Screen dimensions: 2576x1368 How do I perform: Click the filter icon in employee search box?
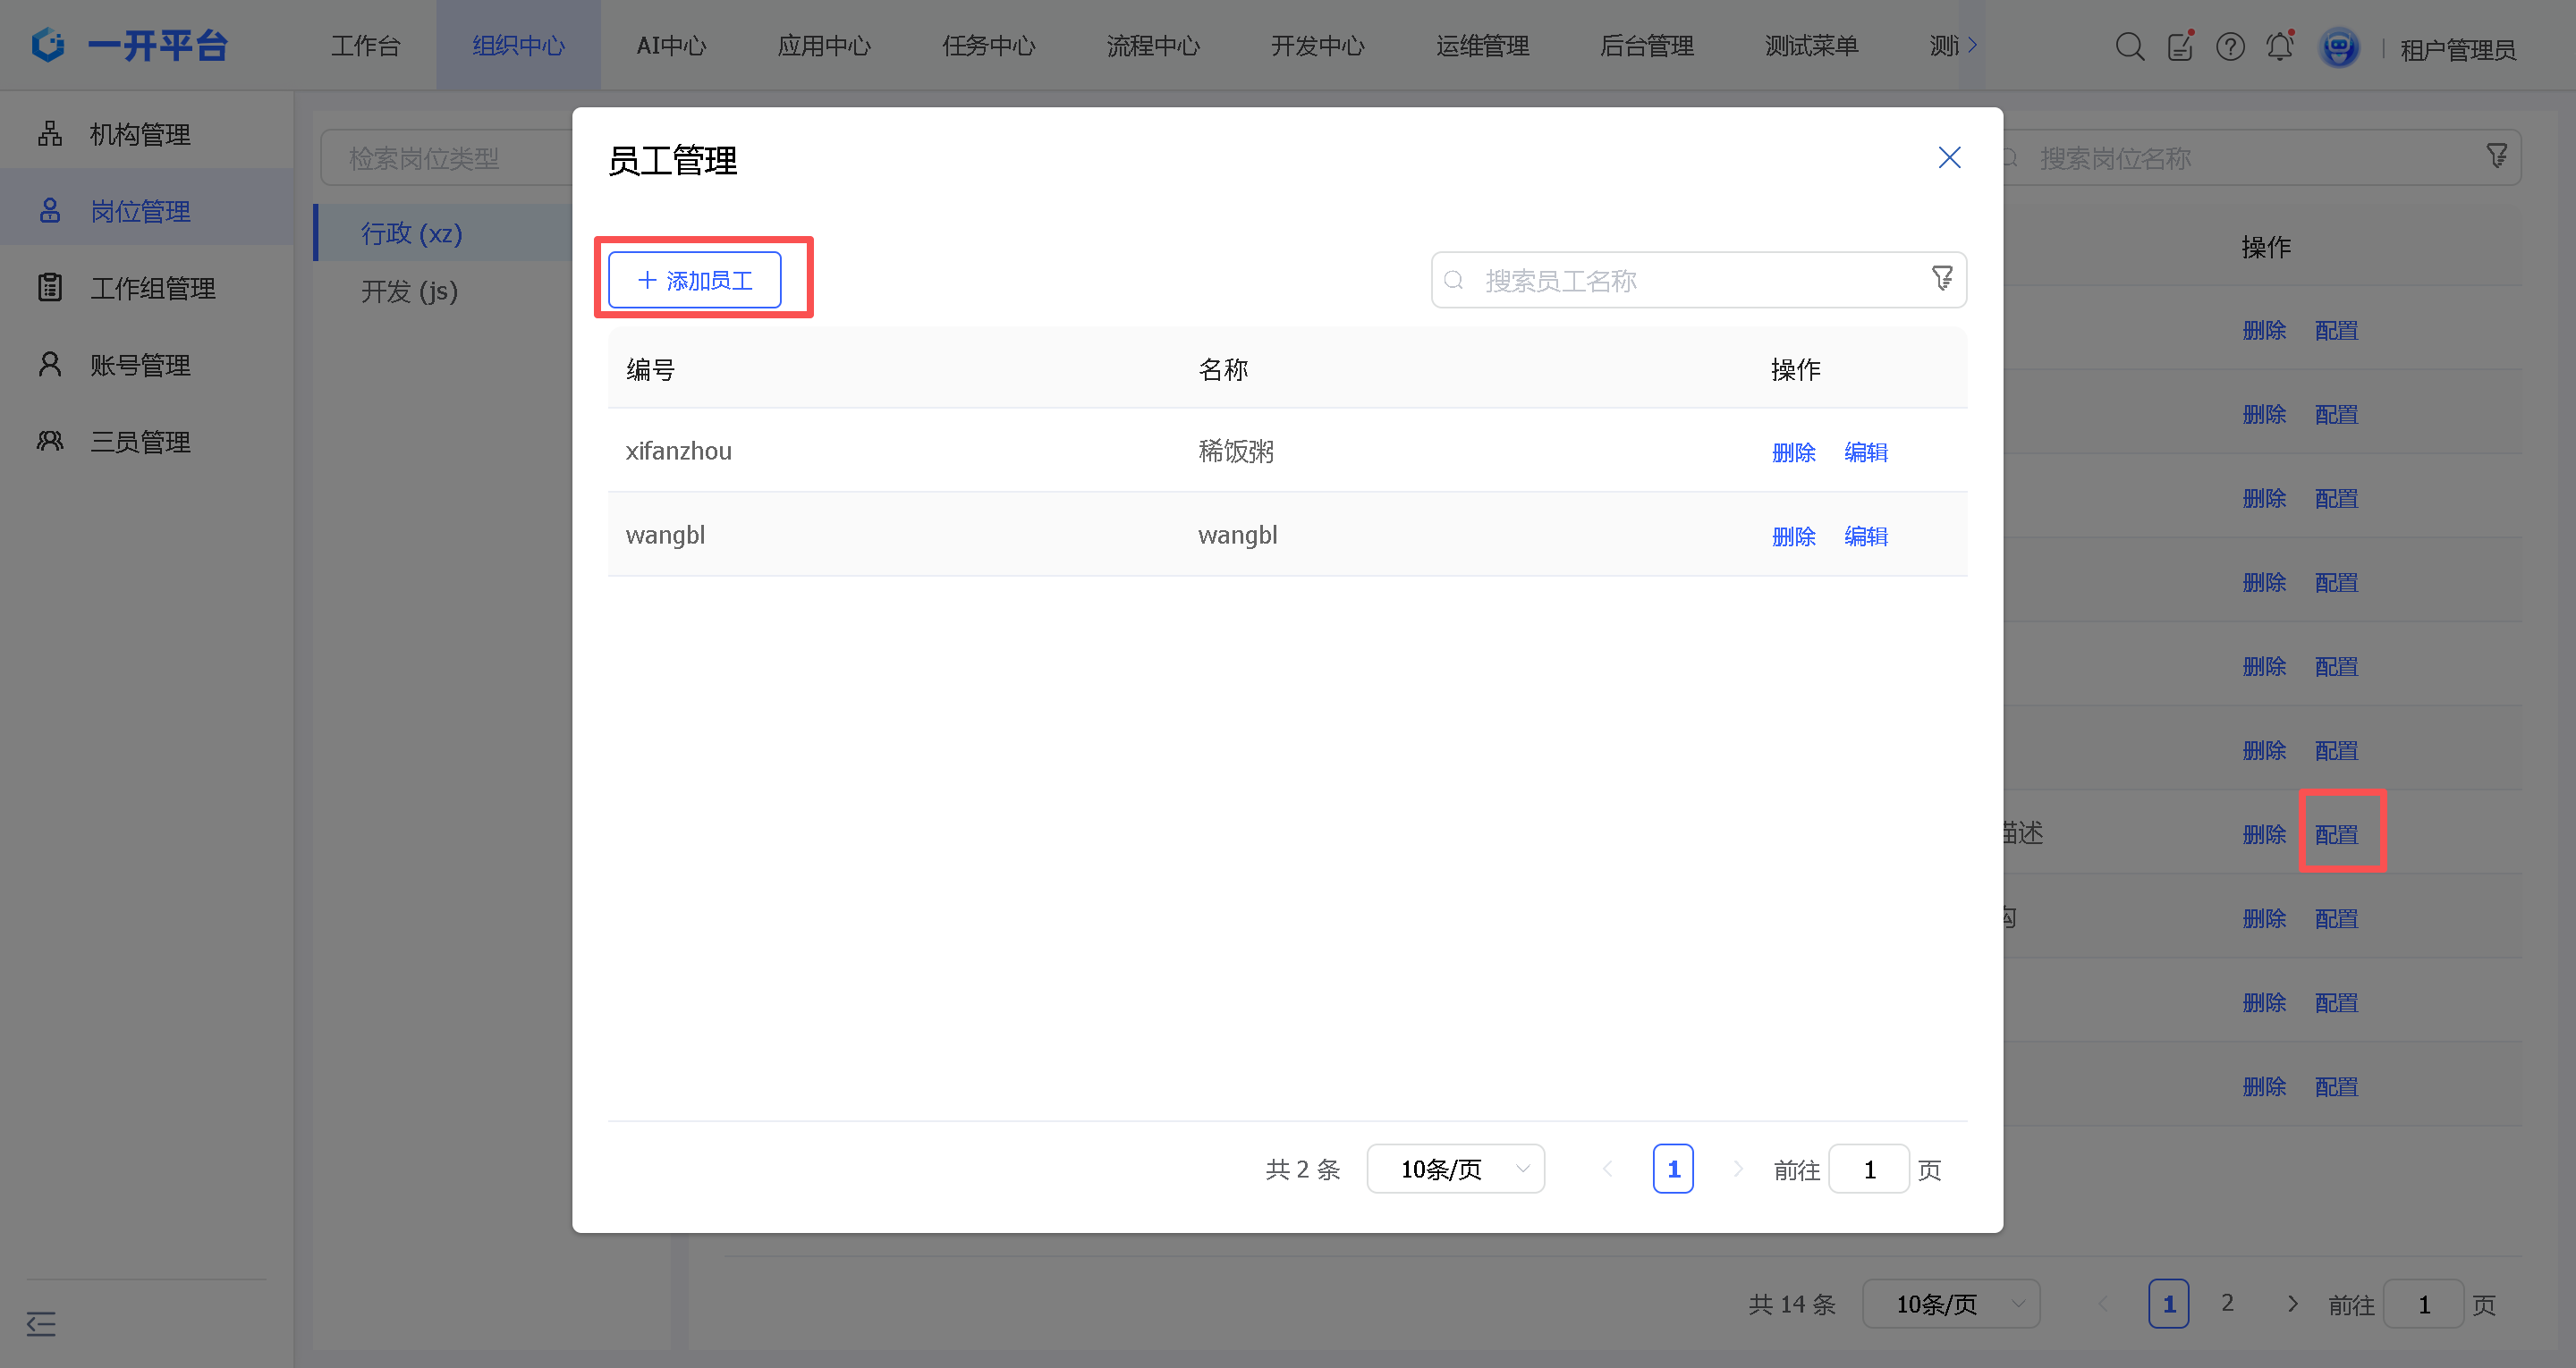[1941, 279]
